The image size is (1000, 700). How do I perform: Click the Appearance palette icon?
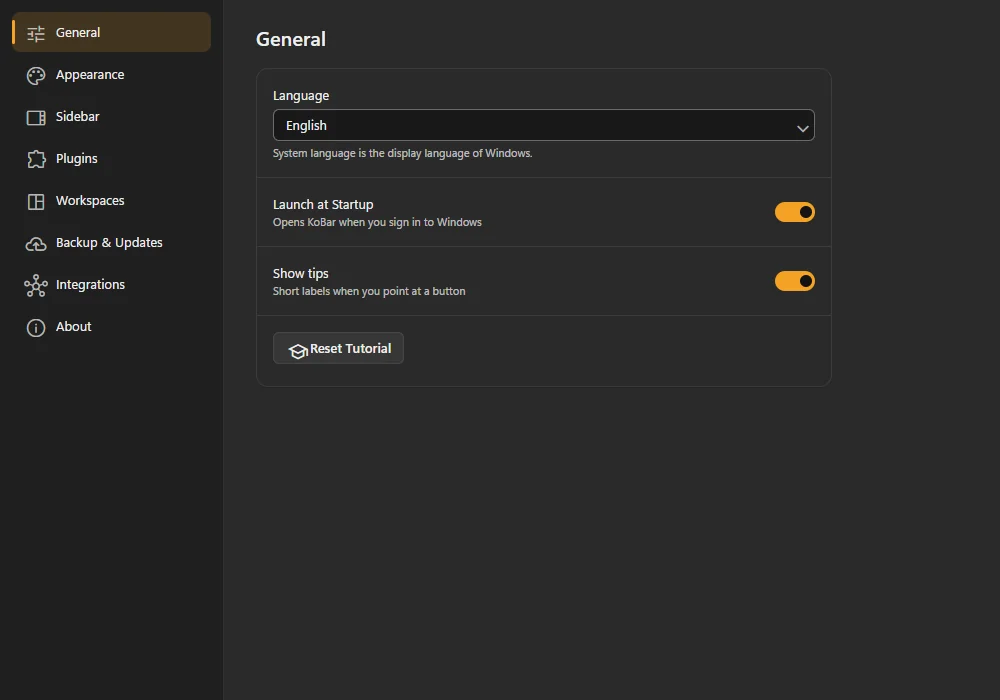pyautogui.click(x=36, y=75)
